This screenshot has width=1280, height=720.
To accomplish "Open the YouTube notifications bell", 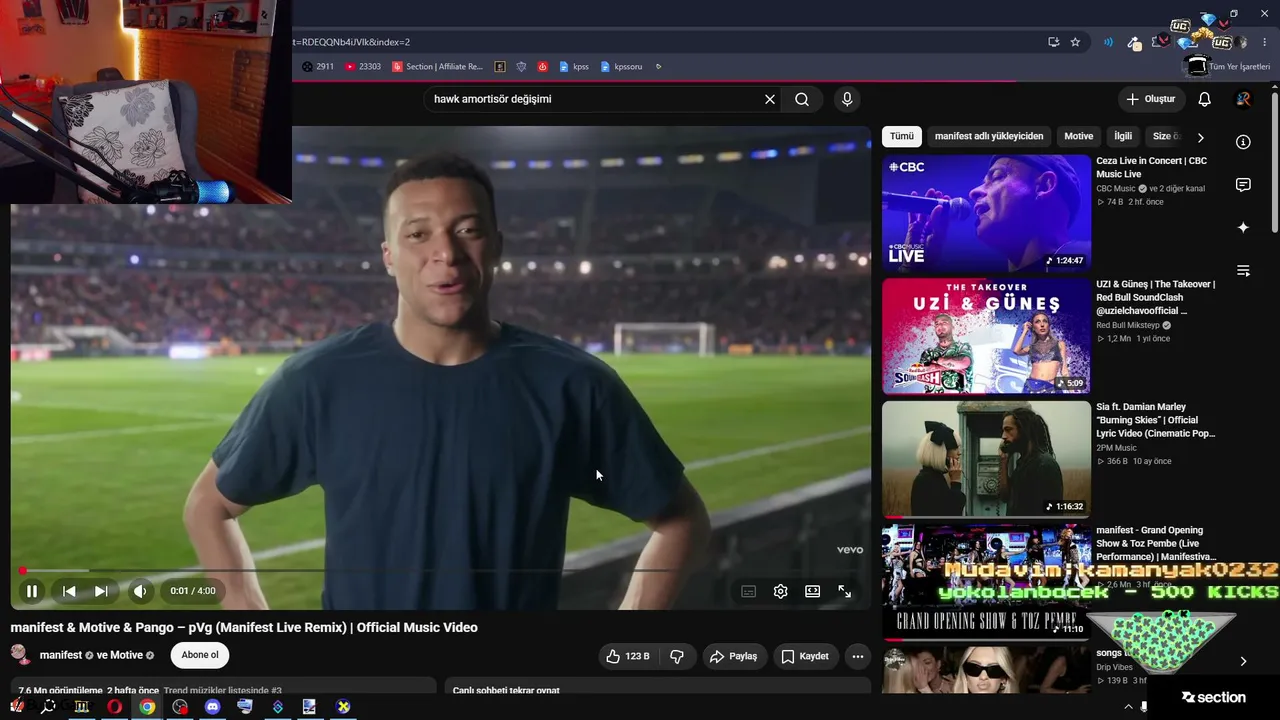I will 1205,99.
